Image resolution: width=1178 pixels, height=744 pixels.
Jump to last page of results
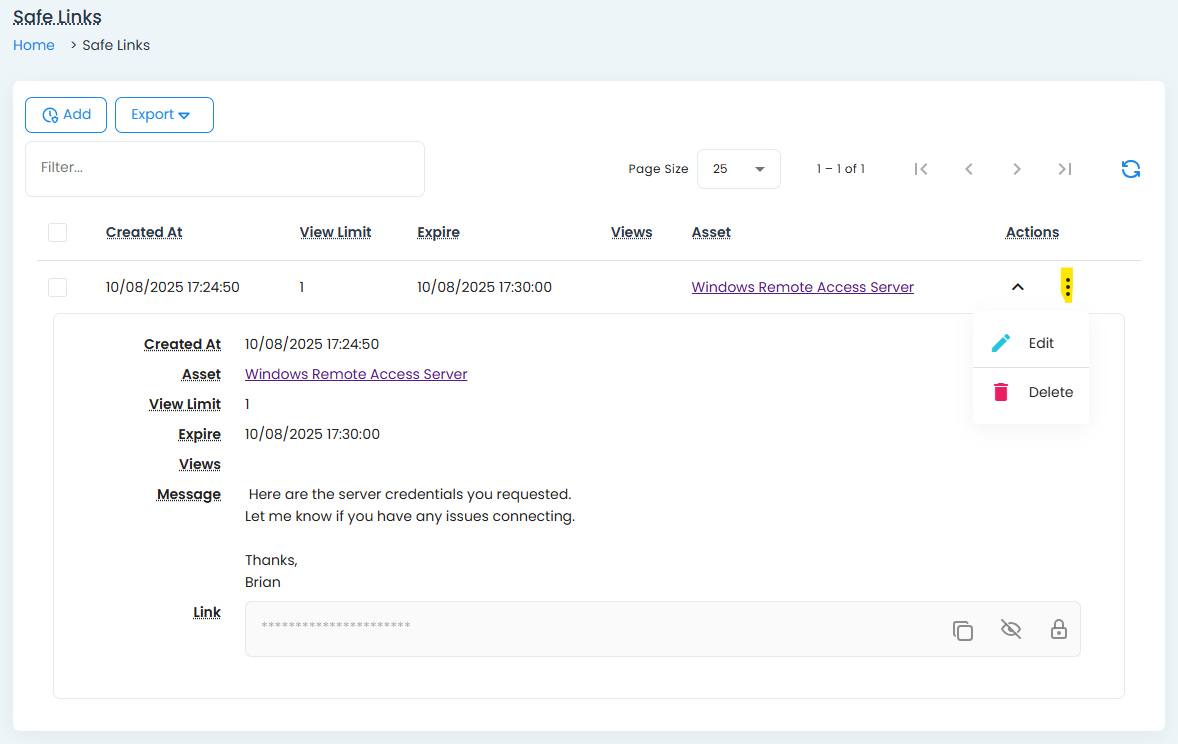[1064, 169]
